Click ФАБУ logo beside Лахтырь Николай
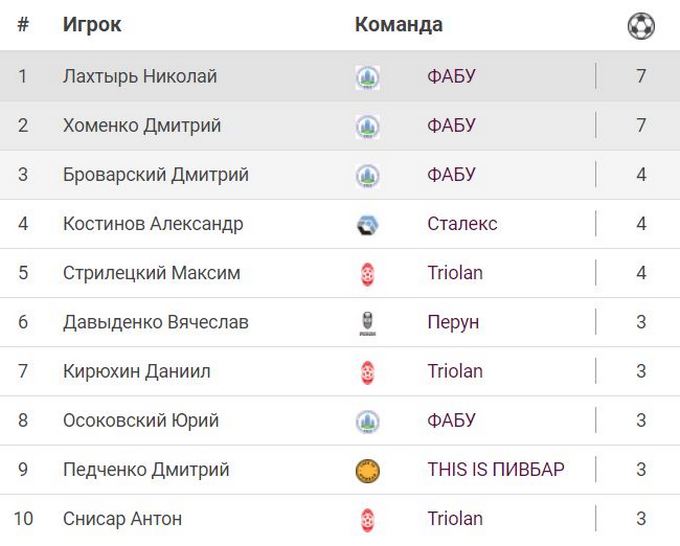Image resolution: width=680 pixels, height=546 pixels. (368, 77)
